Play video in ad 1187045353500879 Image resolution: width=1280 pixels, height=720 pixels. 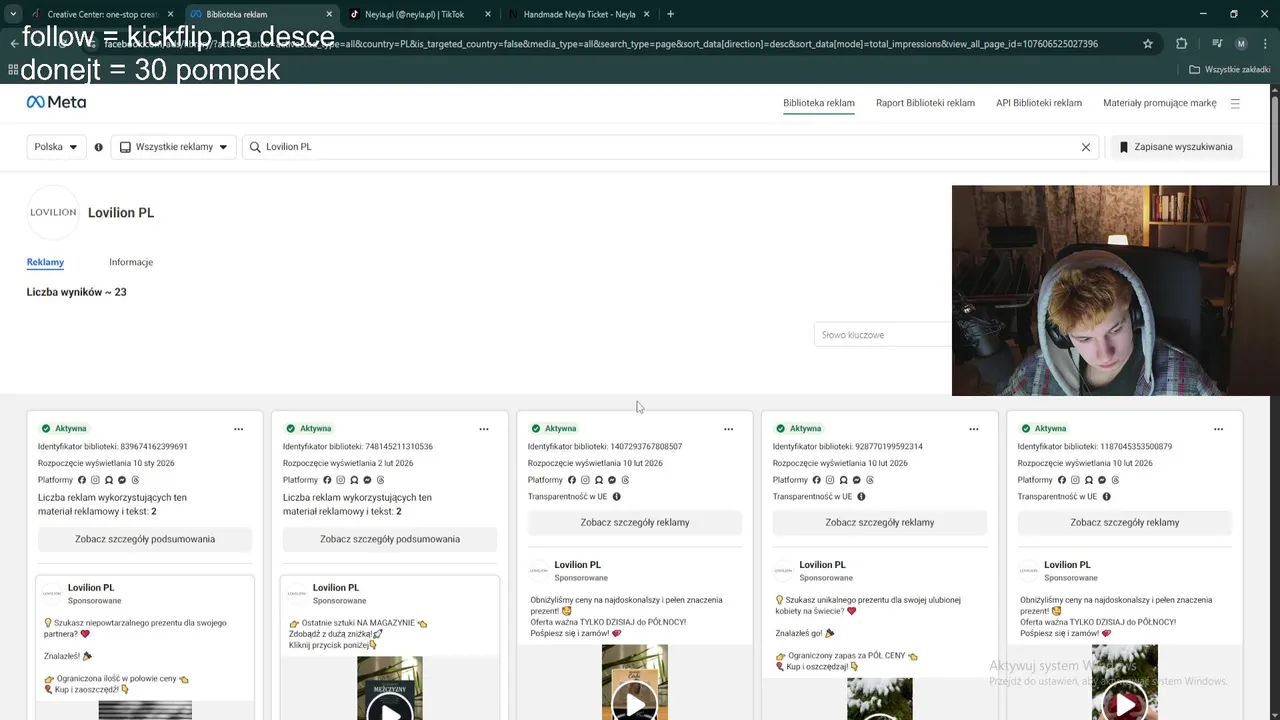[1125, 704]
